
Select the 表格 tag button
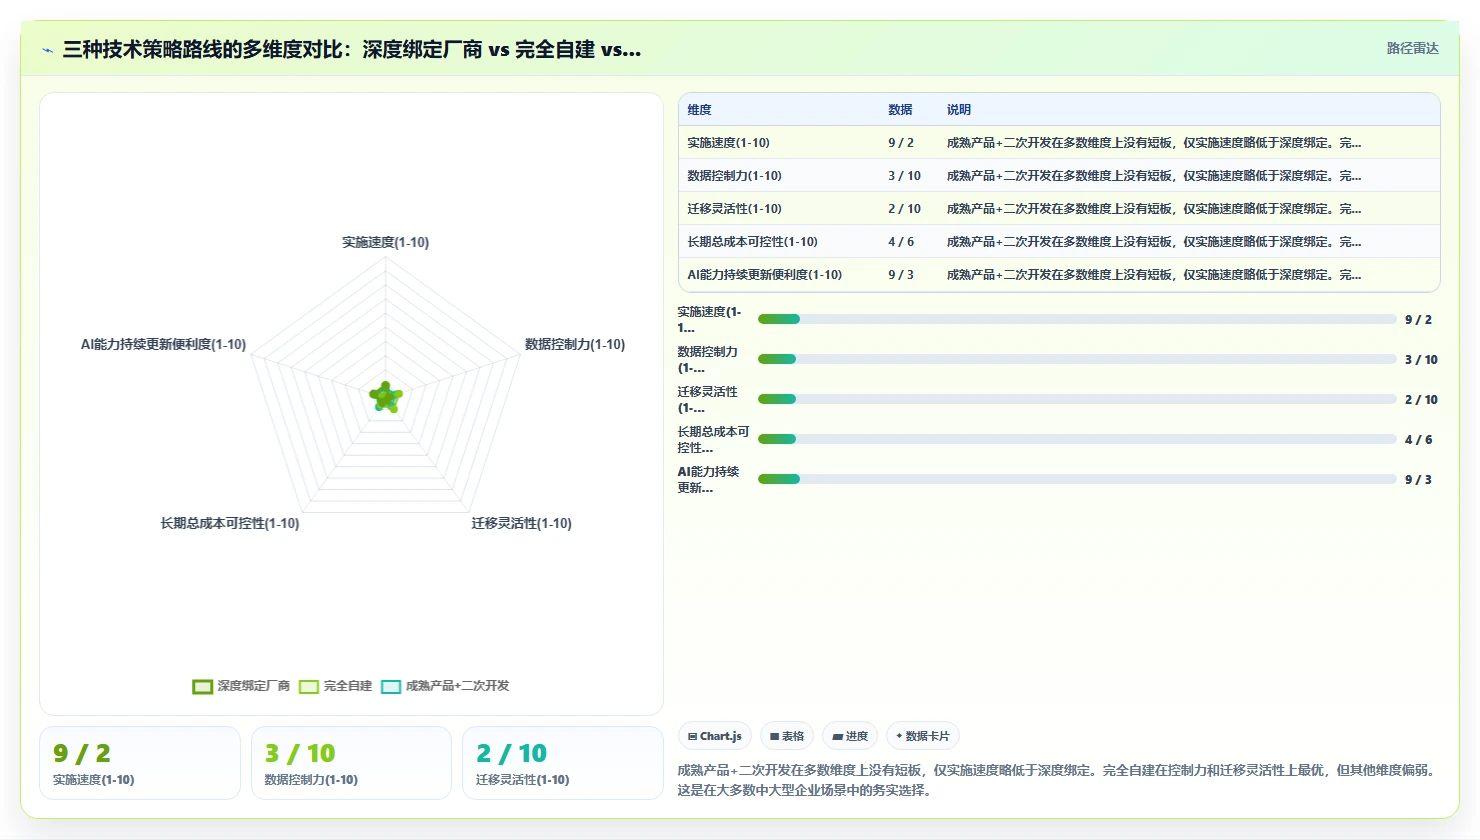point(787,736)
